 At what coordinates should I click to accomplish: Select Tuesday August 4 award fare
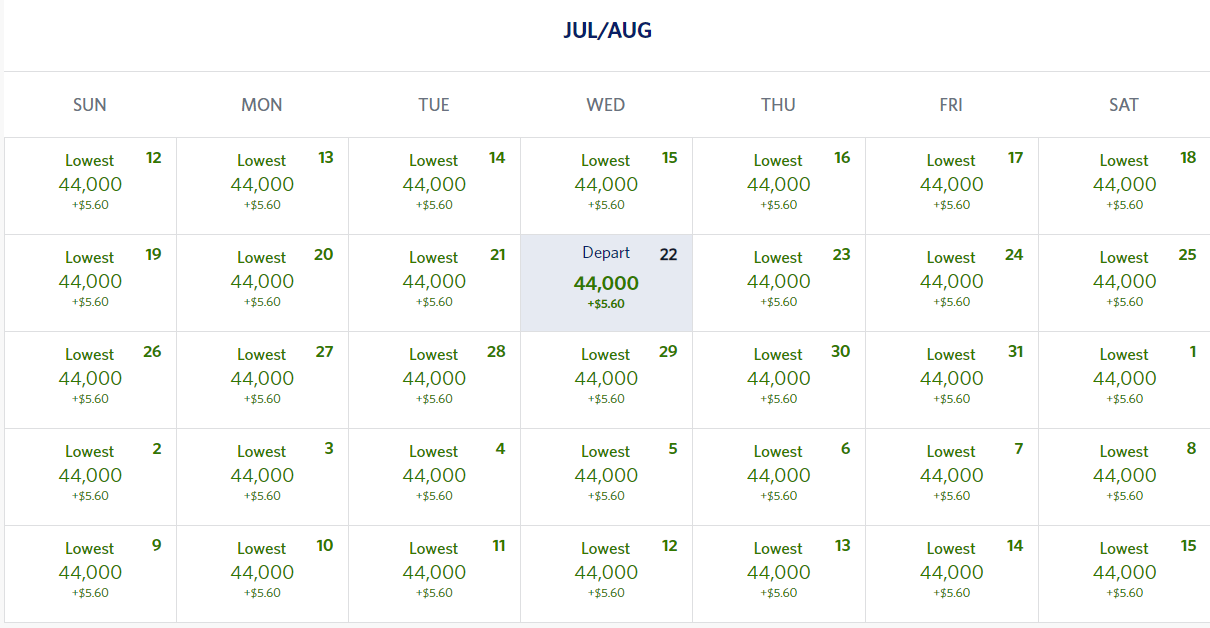[433, 476]
